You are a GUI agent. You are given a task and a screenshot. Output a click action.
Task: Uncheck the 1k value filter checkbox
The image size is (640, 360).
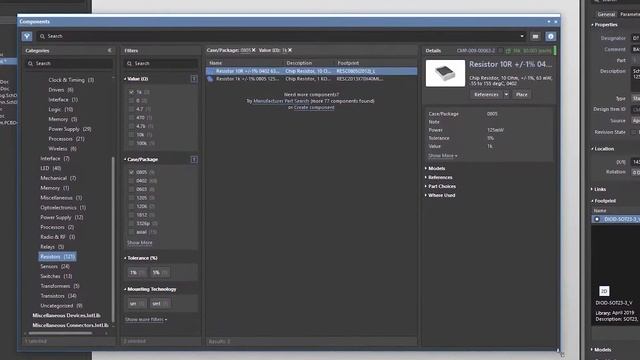click(131, 92)
